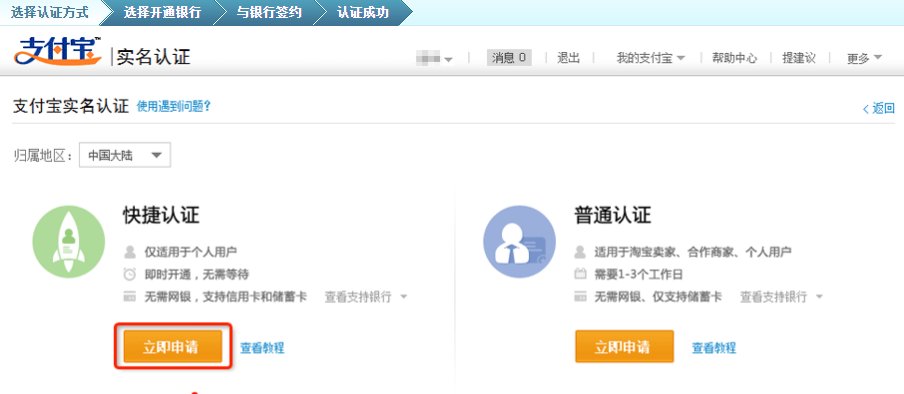Select the 选择认证方式 step tab
904x394 pixels.
(50, 12)
